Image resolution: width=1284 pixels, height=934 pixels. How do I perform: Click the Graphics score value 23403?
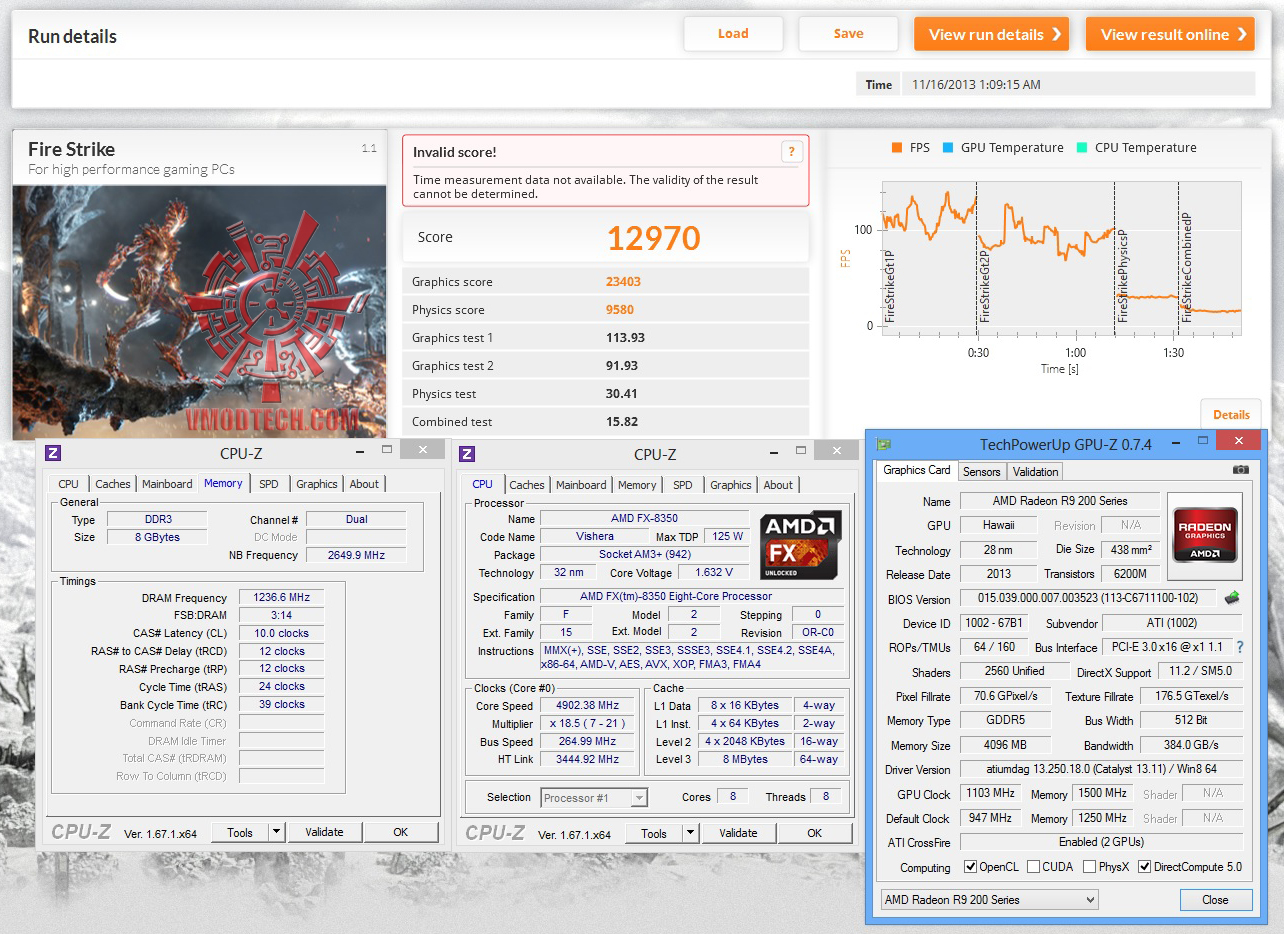tap(625, 282)
